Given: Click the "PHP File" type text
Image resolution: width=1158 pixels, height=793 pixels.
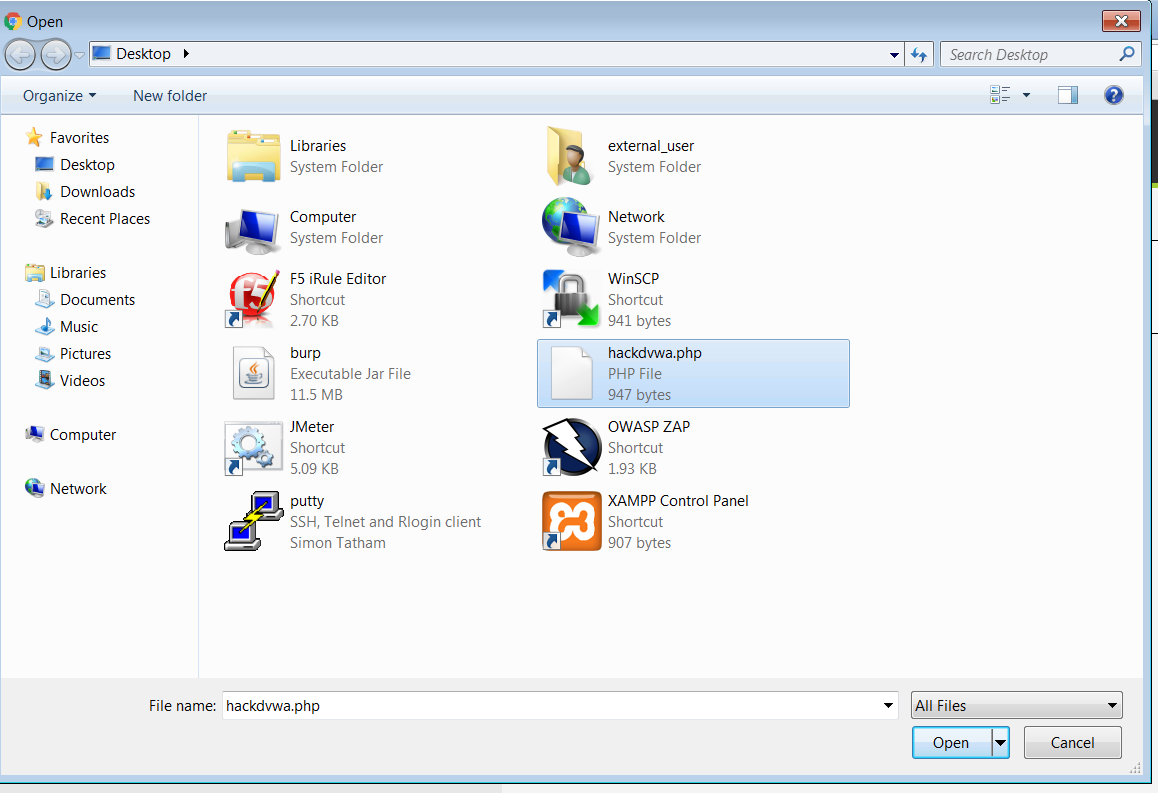Looking at the screenshot, I should 634,374.
